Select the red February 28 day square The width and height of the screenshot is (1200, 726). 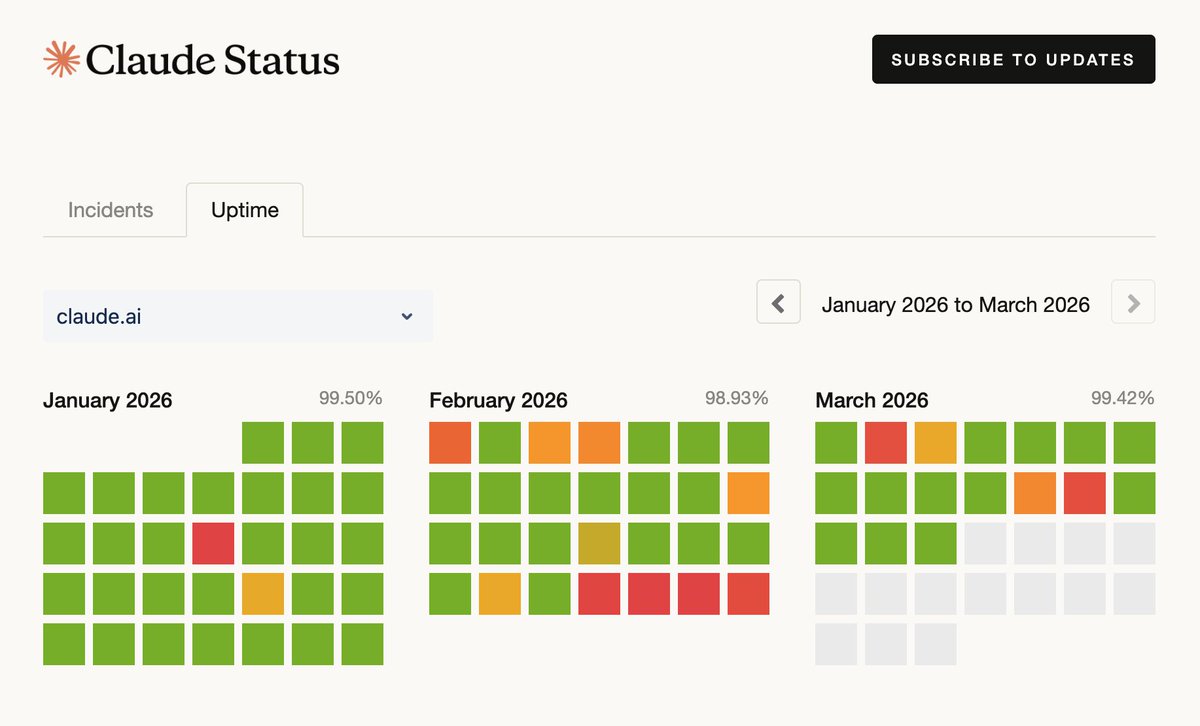point(748,593)
